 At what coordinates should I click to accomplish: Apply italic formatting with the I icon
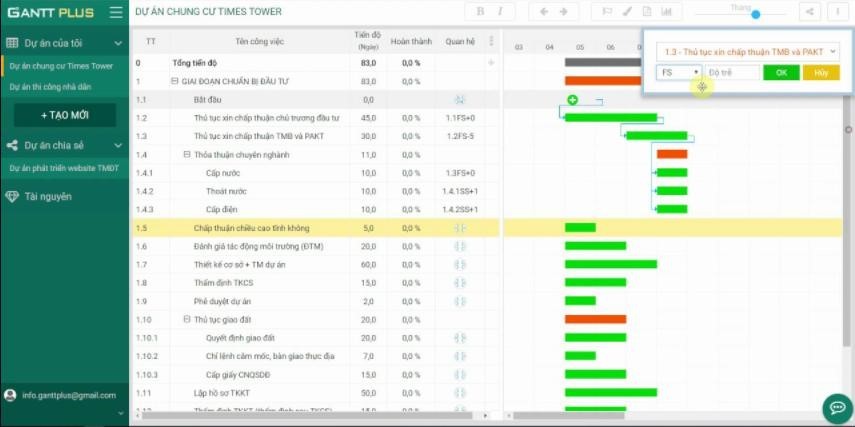tap(500, 11)
